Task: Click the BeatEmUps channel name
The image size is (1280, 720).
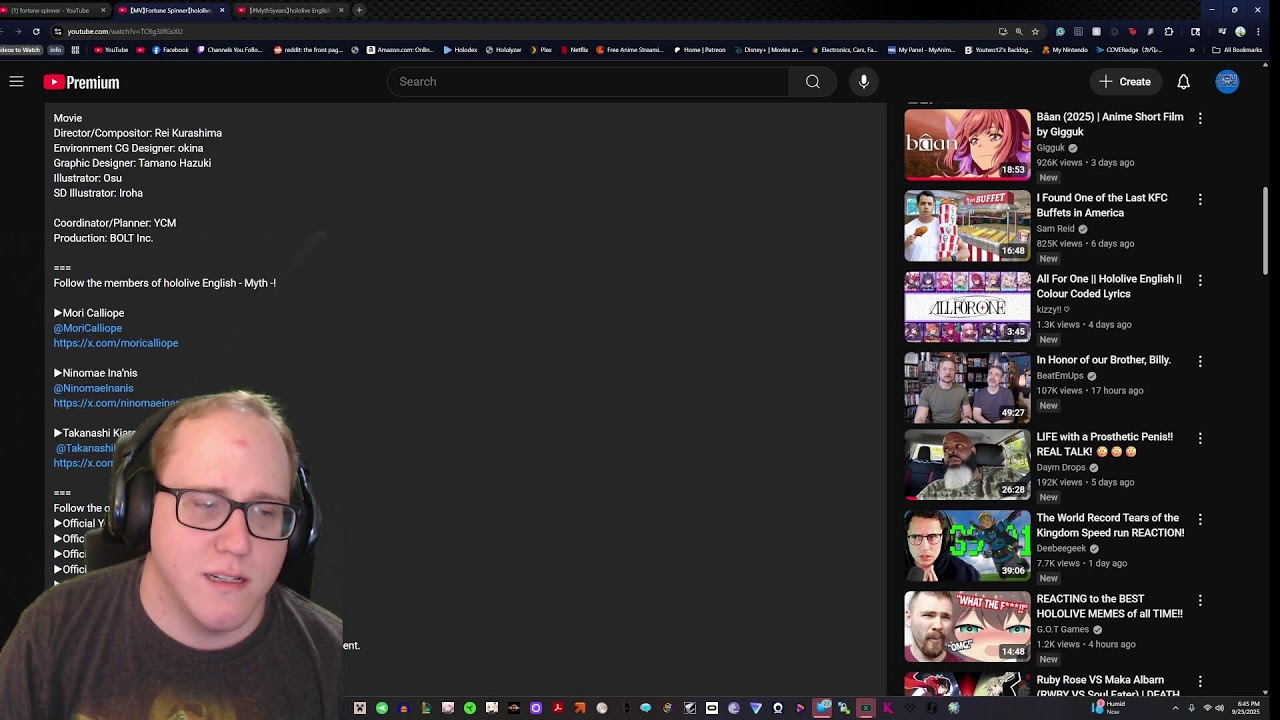Action: (x=1060, y=376)
